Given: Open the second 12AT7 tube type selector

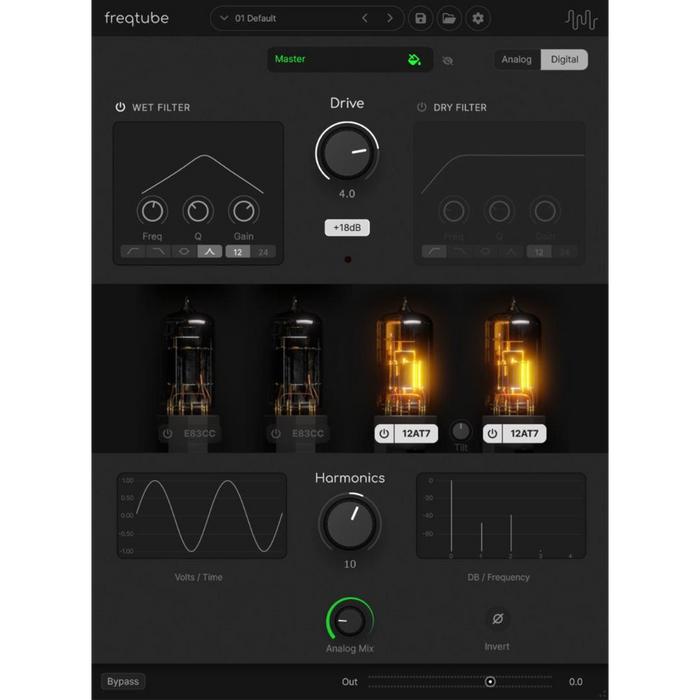Looking at the screenshot, I should coord(525,433).
